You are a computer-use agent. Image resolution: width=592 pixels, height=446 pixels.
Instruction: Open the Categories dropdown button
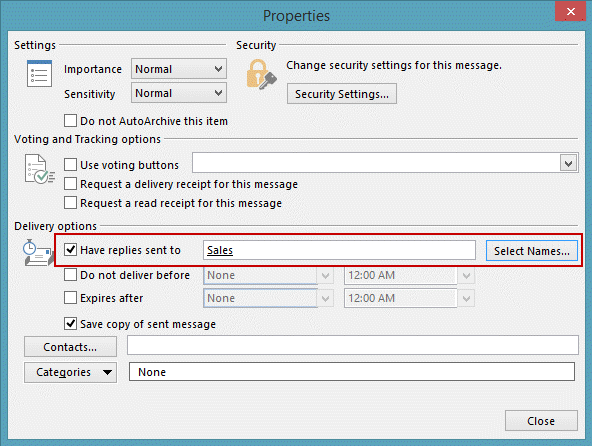pyautogui.click(x=70, y=372)
